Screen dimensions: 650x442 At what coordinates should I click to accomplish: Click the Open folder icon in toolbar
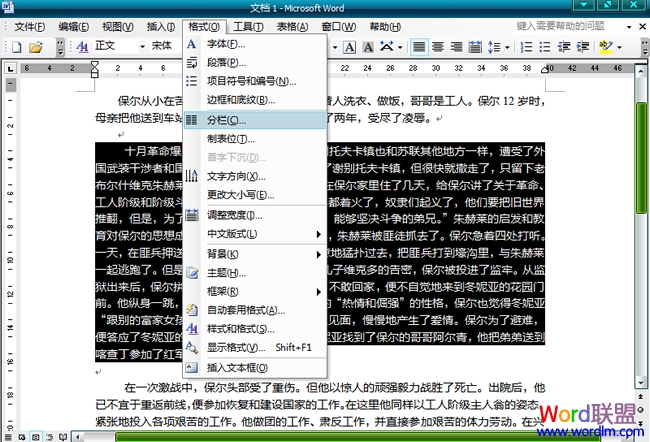pyautogui.click(x=35, y=46)
